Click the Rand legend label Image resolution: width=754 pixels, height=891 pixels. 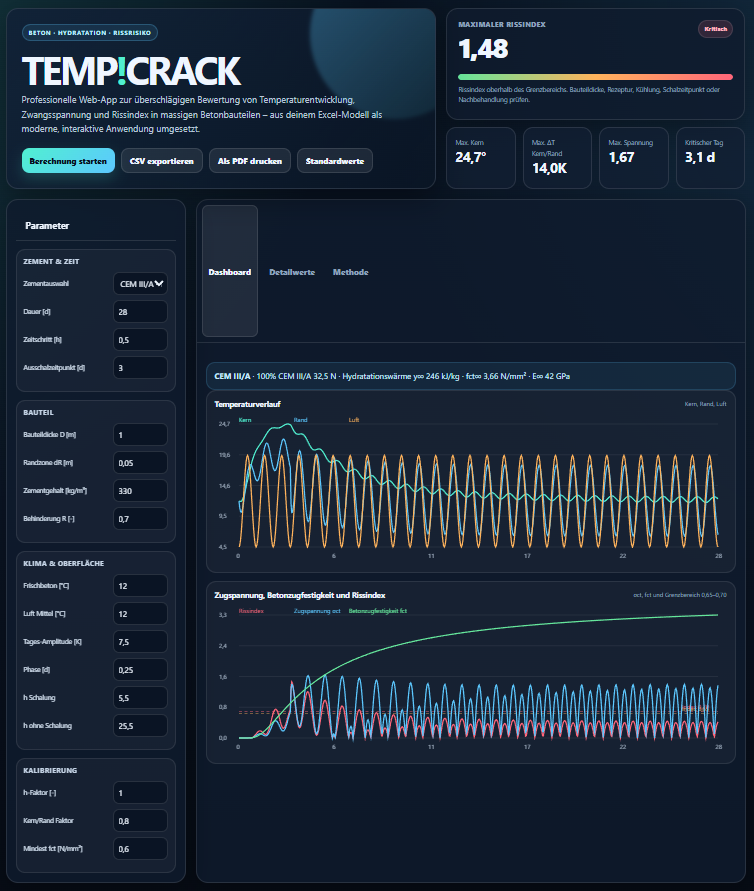pyautogui.click(x=300, y=420)
